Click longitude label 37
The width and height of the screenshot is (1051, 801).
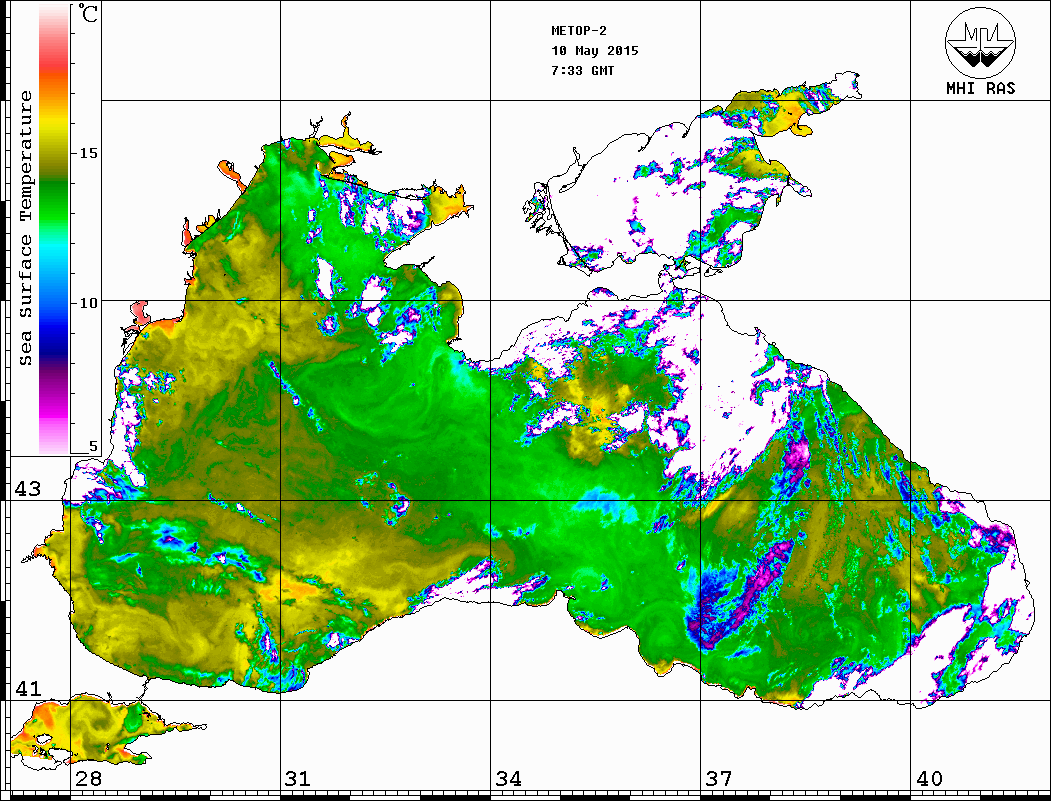(719, 779)
